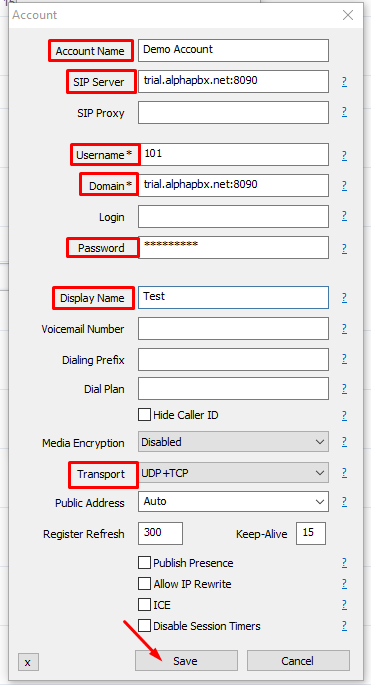Open help link for Login
Viewport: 371px width, 685px height.
pos(344,216)
